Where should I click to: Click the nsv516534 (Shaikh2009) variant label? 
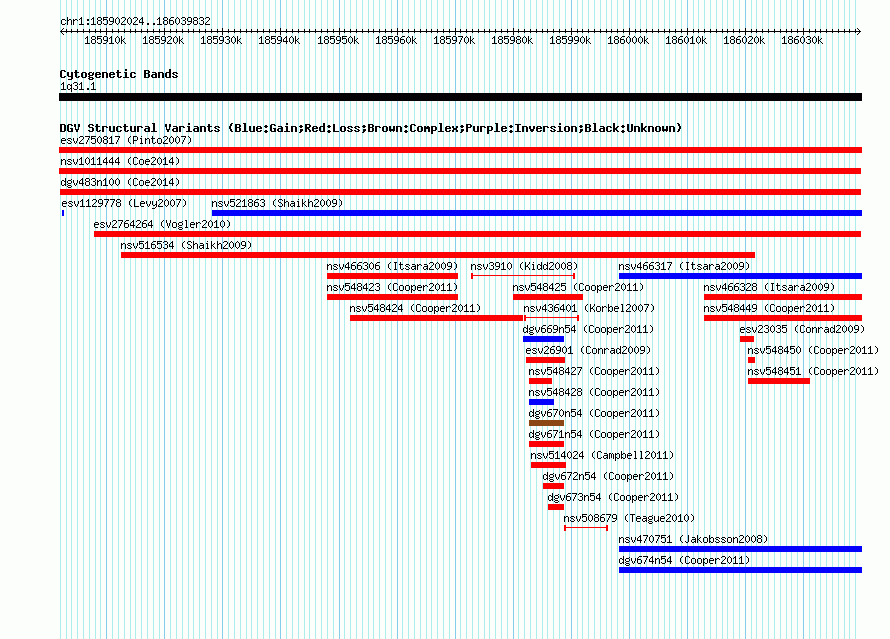pyautogui.click(x=186, y=245)
